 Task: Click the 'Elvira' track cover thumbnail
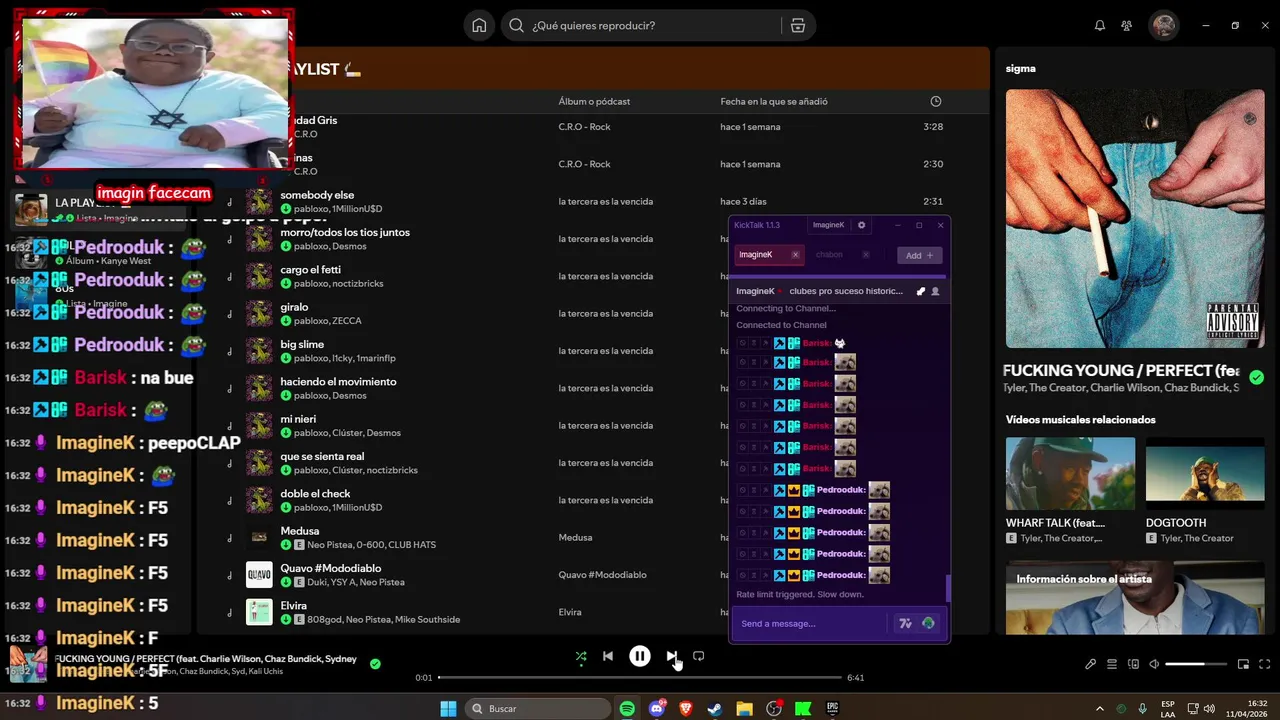pos(259,612)
